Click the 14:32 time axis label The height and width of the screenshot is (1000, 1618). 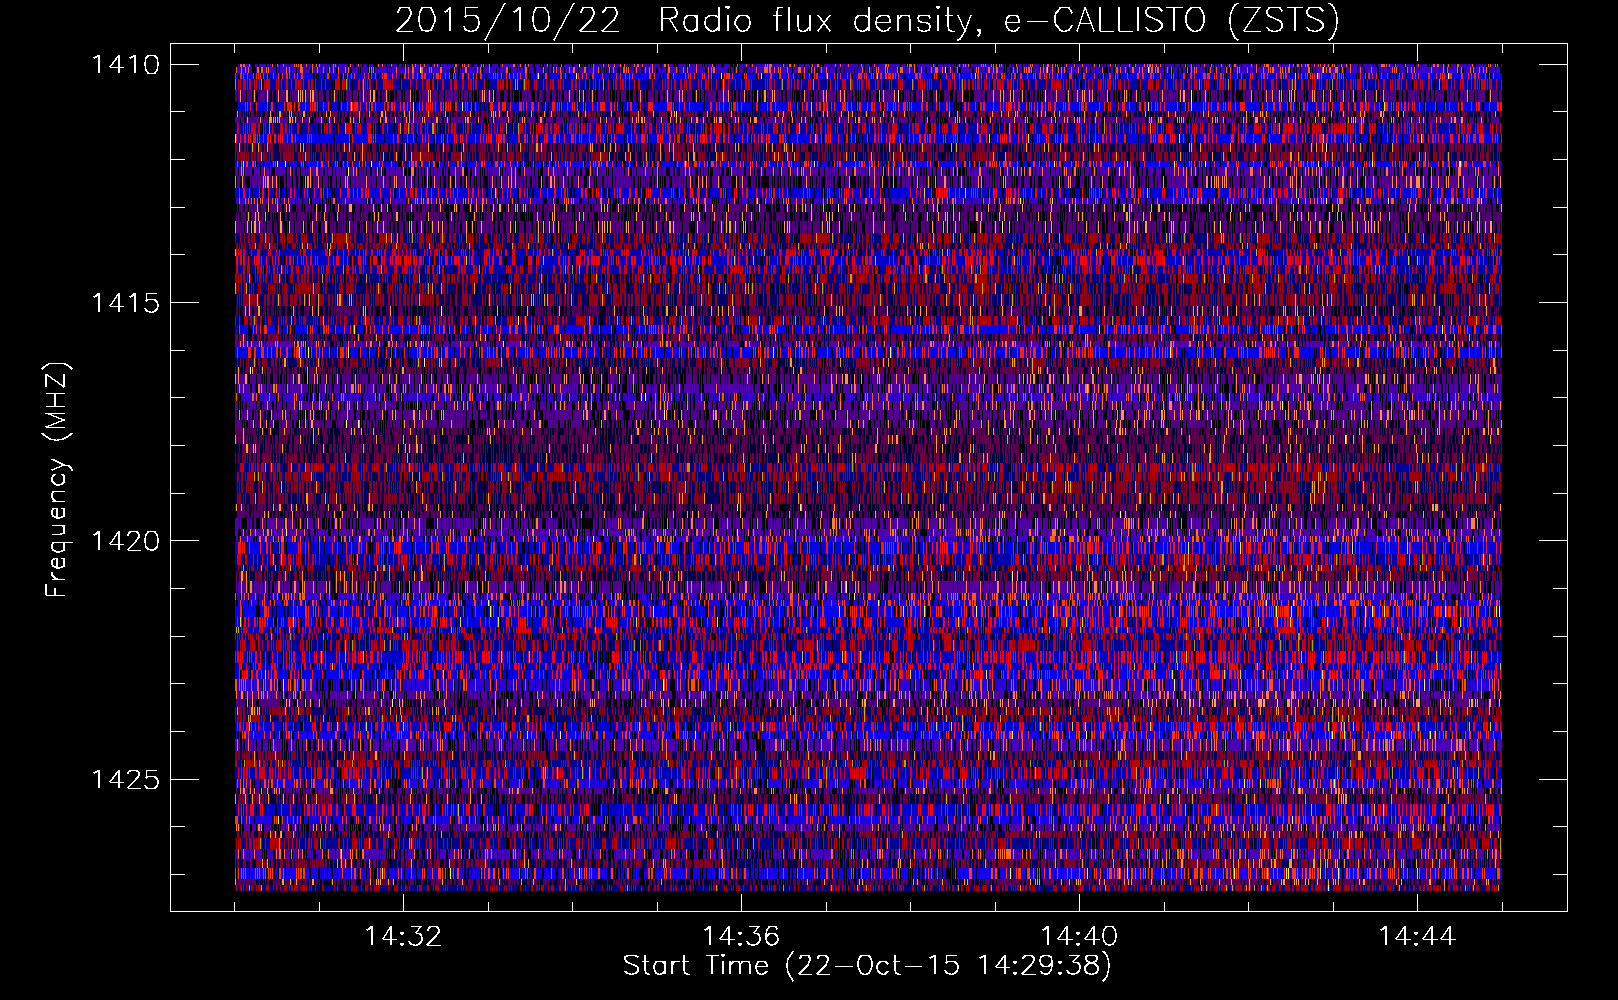pyautogui.click(x=403, y=937)
